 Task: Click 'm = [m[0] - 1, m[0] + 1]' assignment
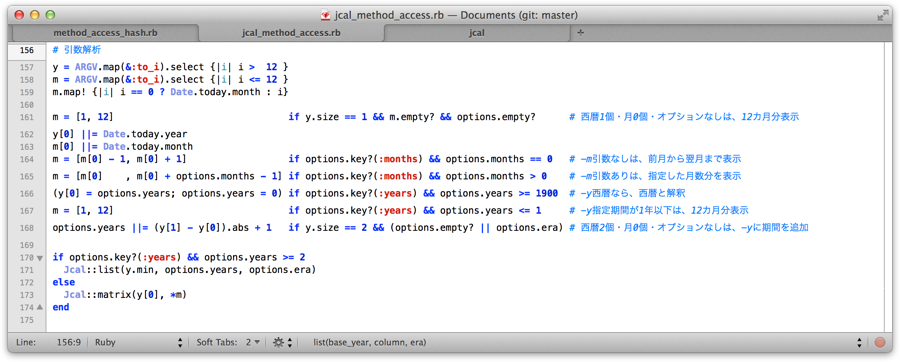click(119, 158)
